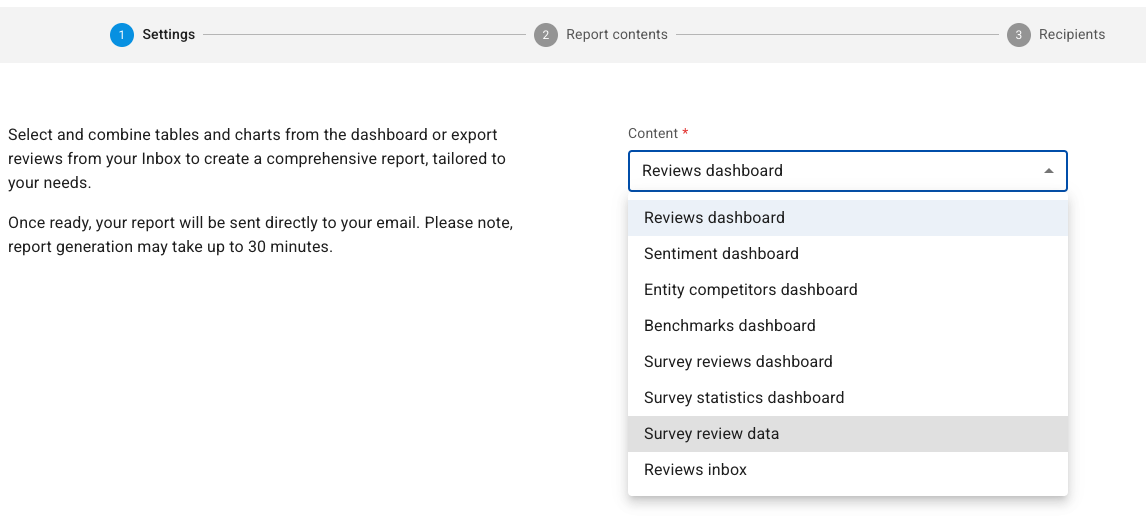1146x518 pixels.
Task: Select Survey review data option
Action: tap(848, 433)
